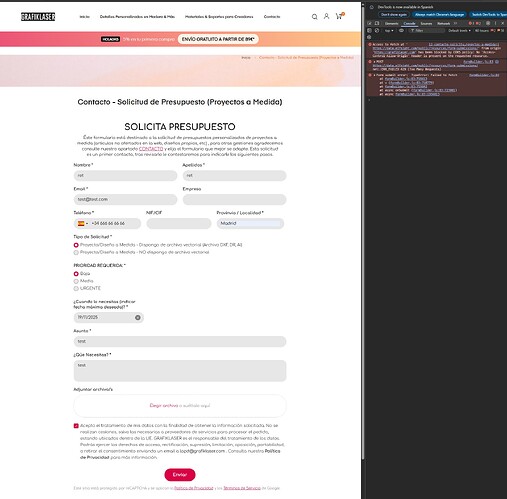The width and height of the screenshot is (507, 499).
Task: Click the 'Switch DevTools to Spanish' button
Action: pyautogui.click(x=488, y=15)
